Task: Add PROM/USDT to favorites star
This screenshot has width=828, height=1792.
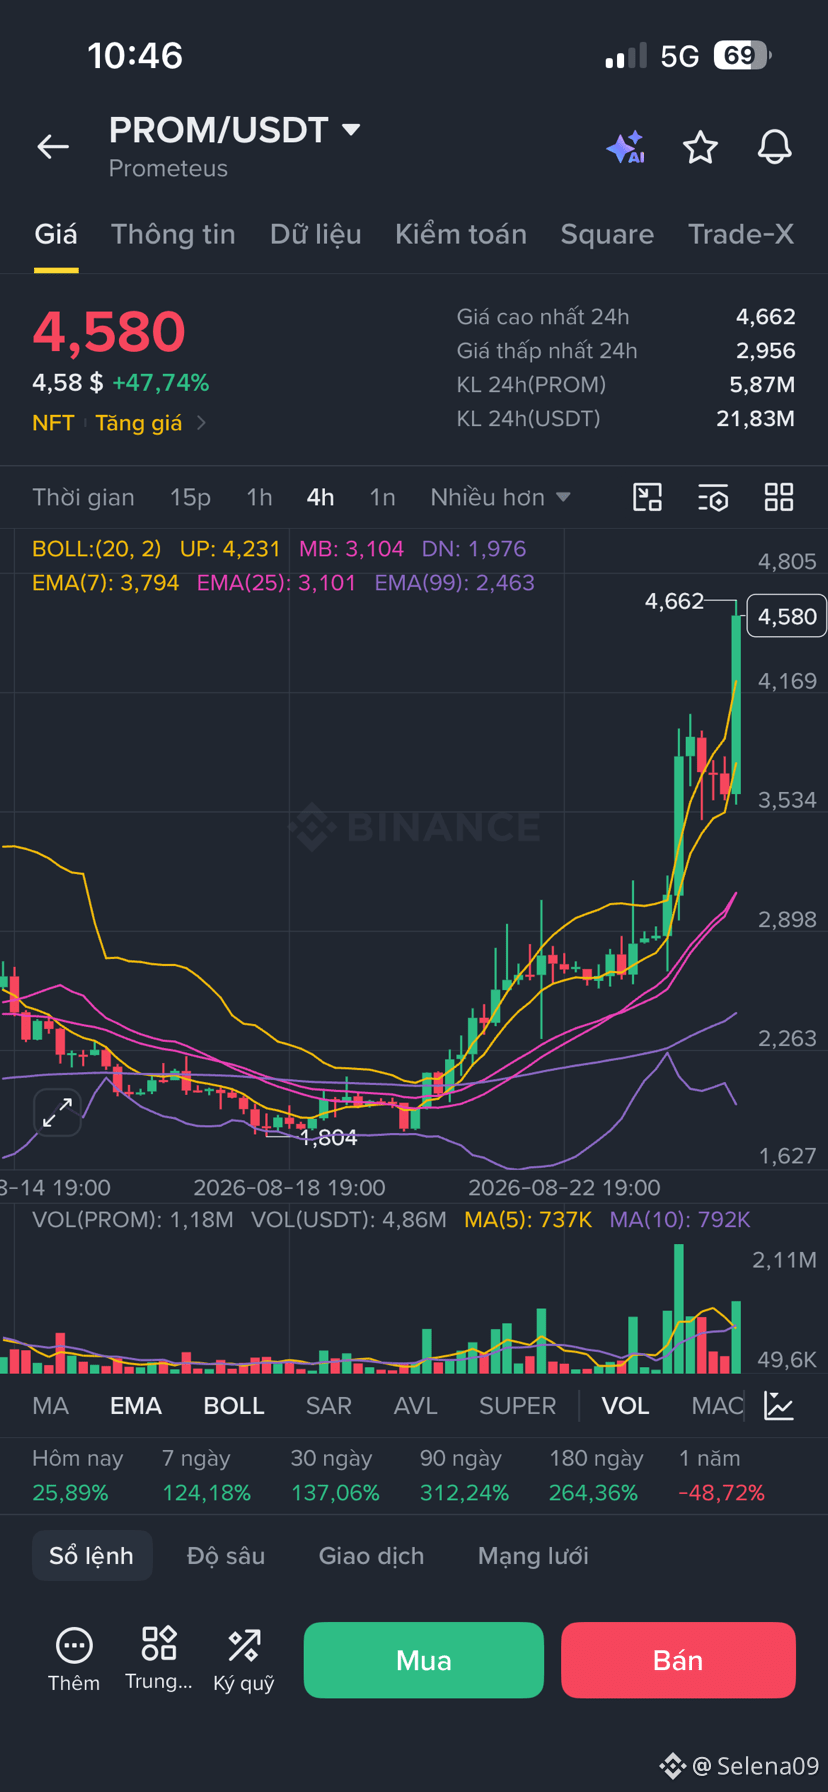Action: pos(700,147)
